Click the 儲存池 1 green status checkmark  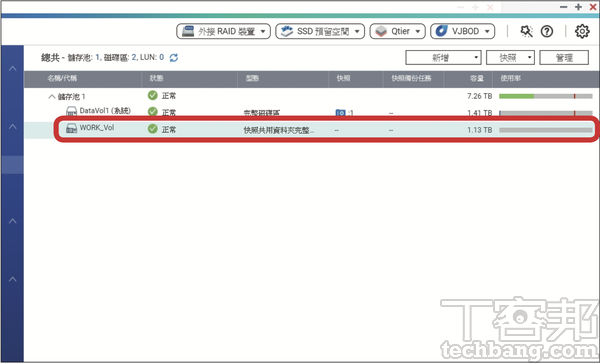[x=153, y=95]
